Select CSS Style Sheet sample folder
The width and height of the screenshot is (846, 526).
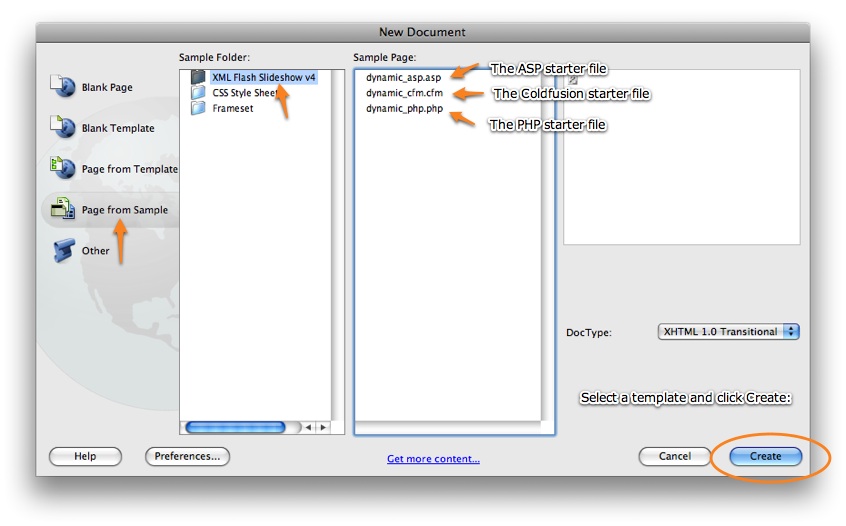(x=244, y=93)
